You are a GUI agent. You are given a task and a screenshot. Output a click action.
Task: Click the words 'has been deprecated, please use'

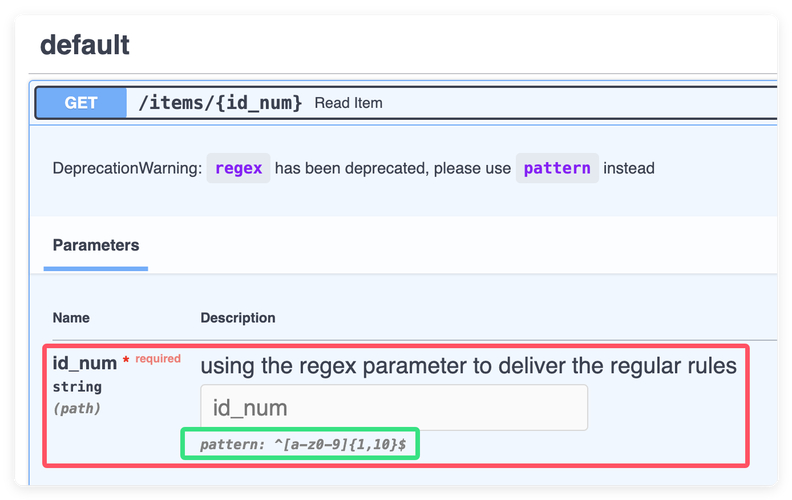point(392,168)
